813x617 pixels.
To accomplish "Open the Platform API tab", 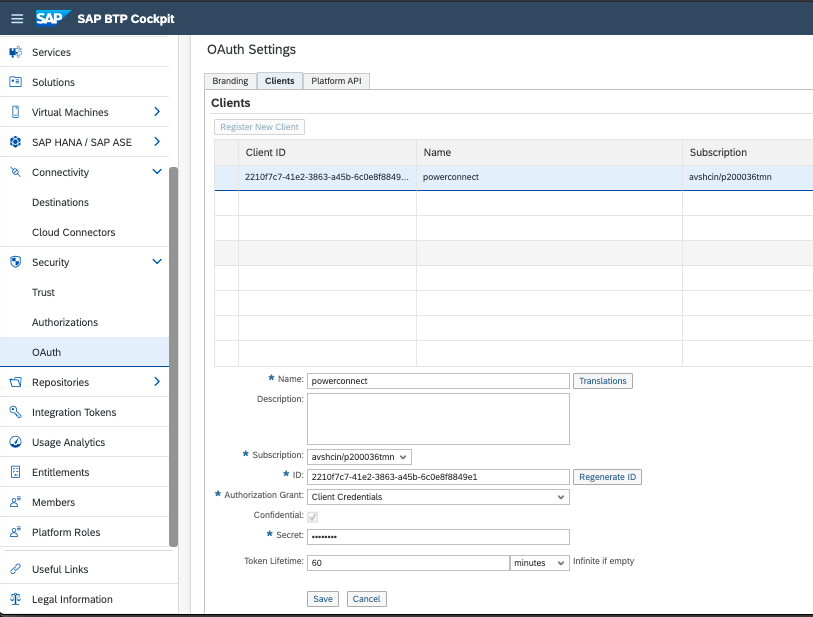I will 336,80.
